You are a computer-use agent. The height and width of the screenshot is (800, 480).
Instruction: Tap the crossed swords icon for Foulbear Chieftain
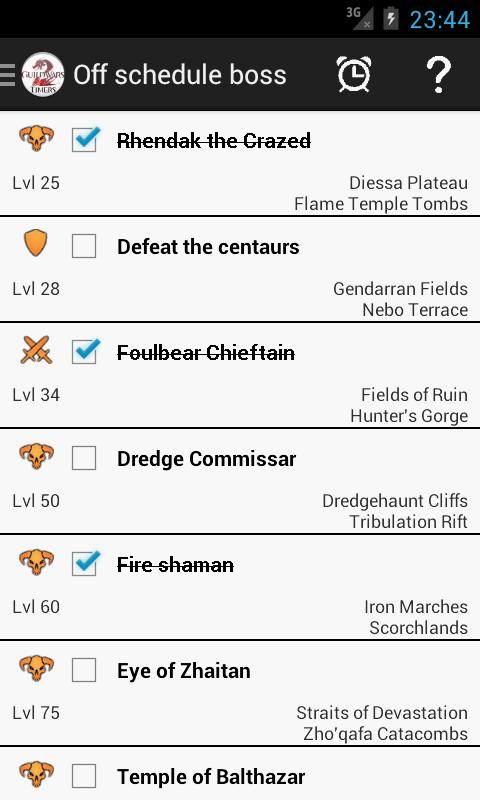coord(36,350)
